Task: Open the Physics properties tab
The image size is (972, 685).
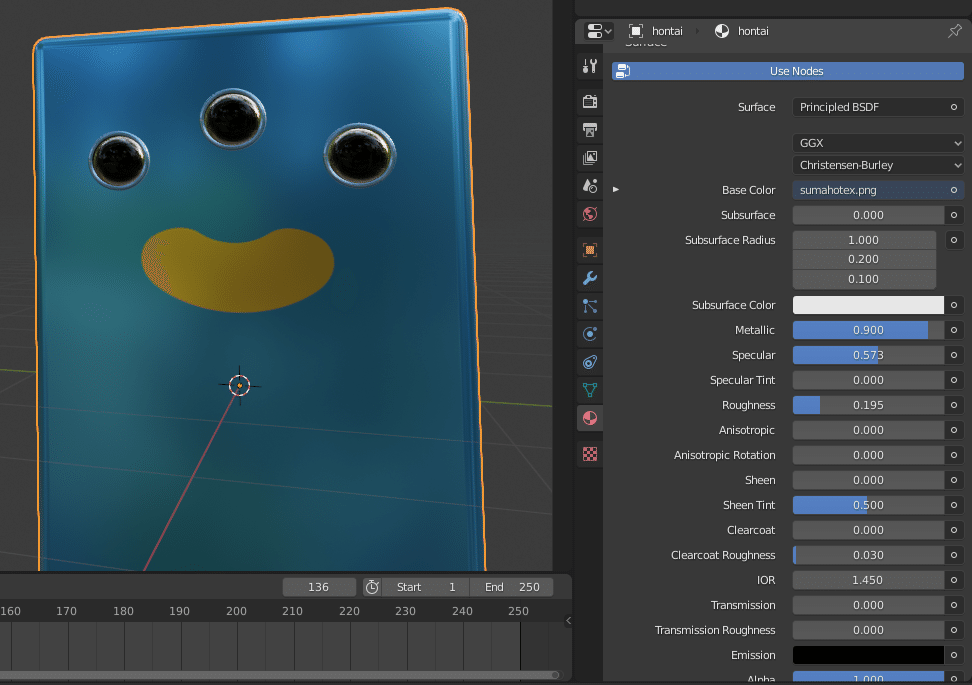Action: pos(590,334)
